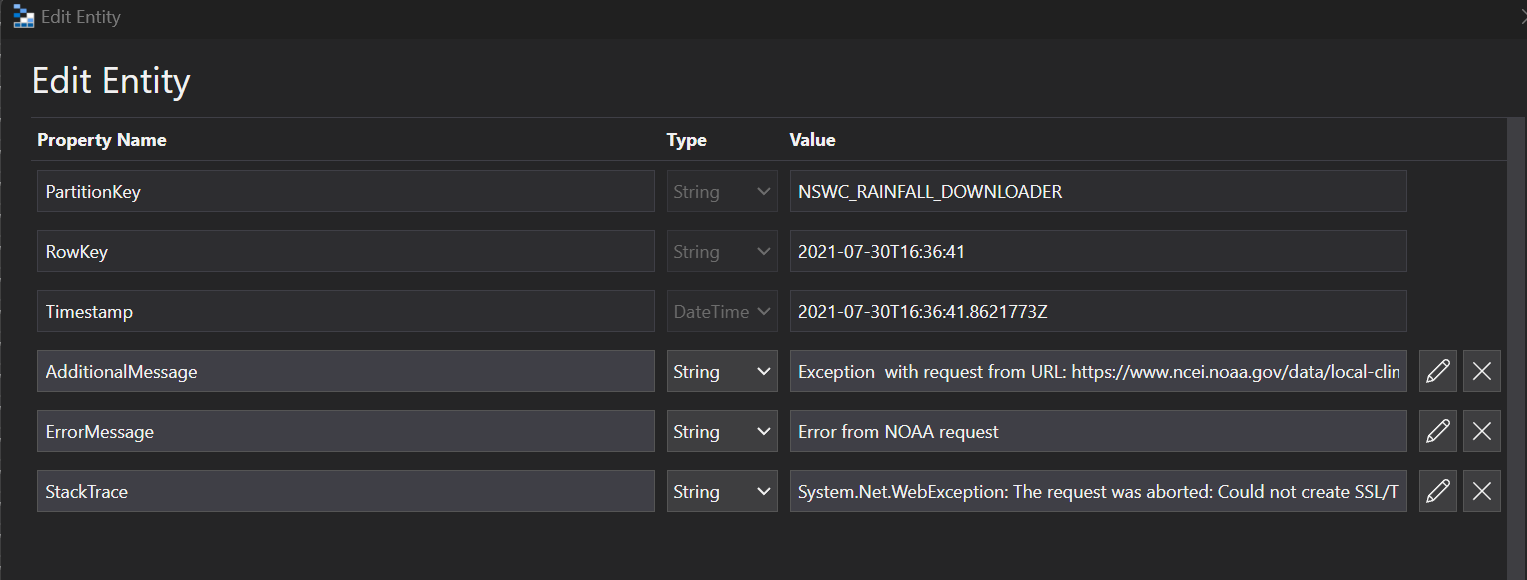Click the StackTrace value with System.Net.WebException
The image size is (1527, 580).
pyautogui.click(x=1098, y=491)
